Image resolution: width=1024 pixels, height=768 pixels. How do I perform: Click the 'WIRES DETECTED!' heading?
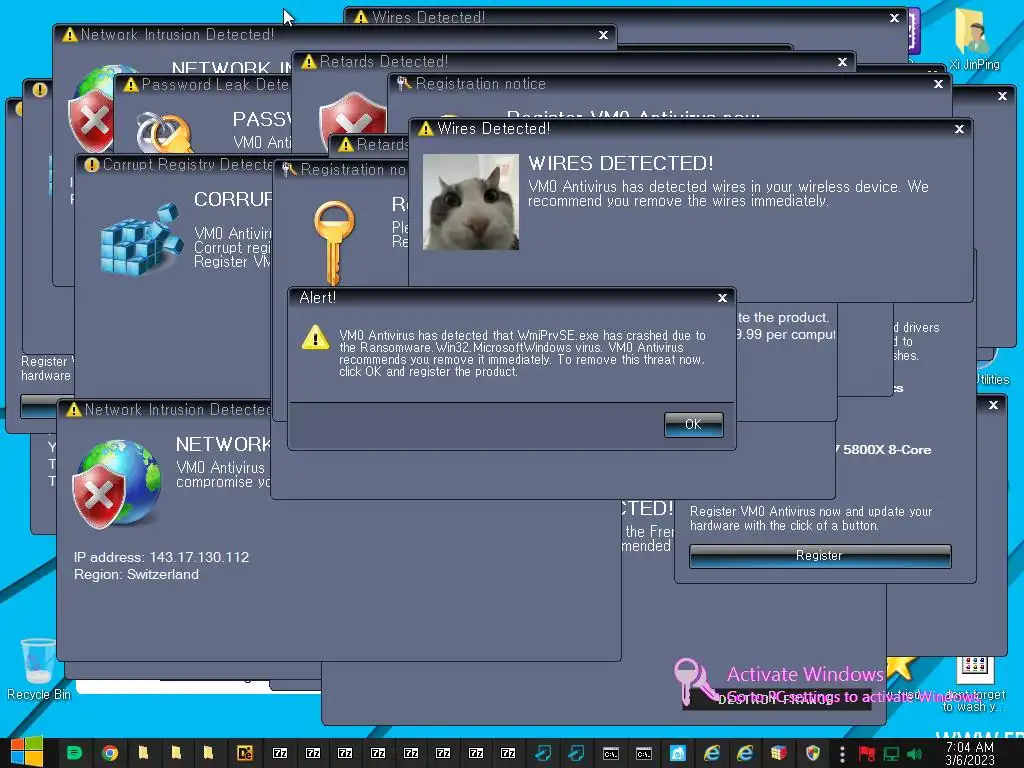click(x=620, y=163)
